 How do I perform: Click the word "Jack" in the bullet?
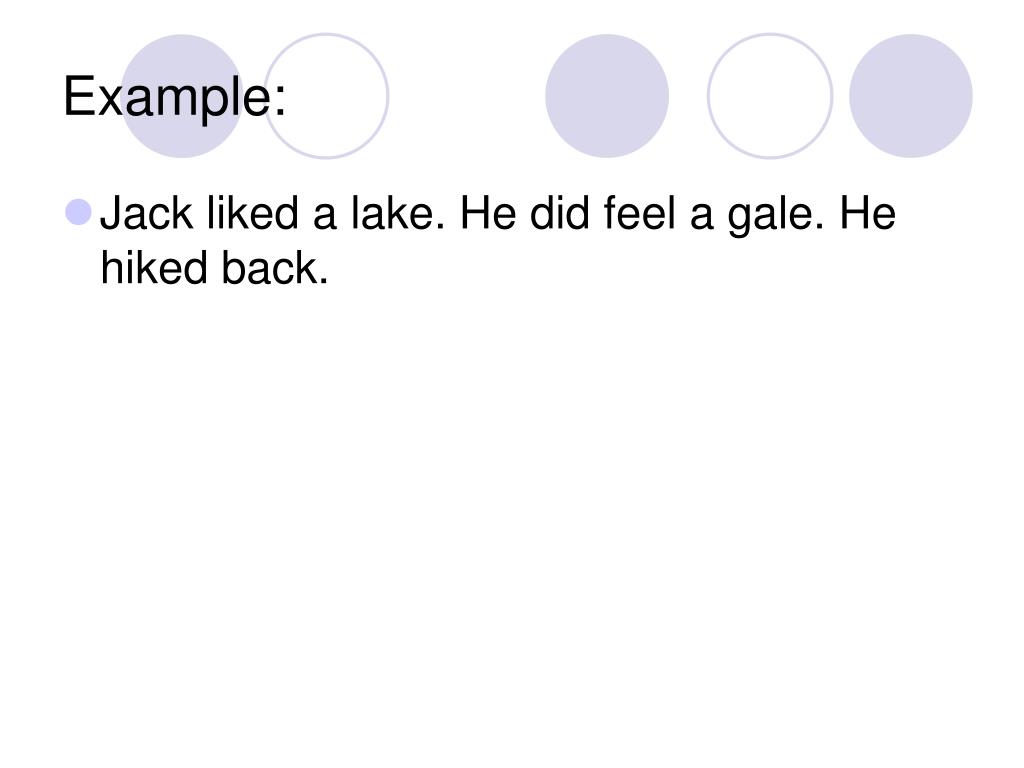[147, 213]
